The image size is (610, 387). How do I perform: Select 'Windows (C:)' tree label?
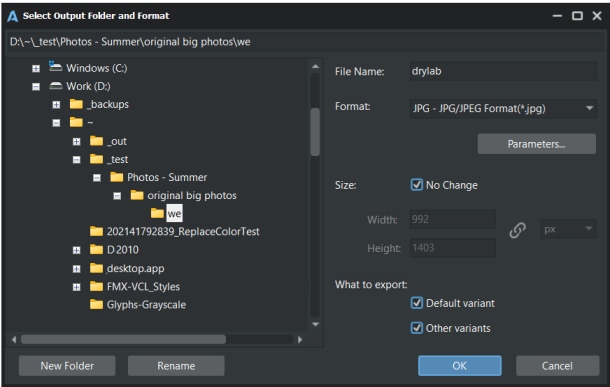pos(96,68)
